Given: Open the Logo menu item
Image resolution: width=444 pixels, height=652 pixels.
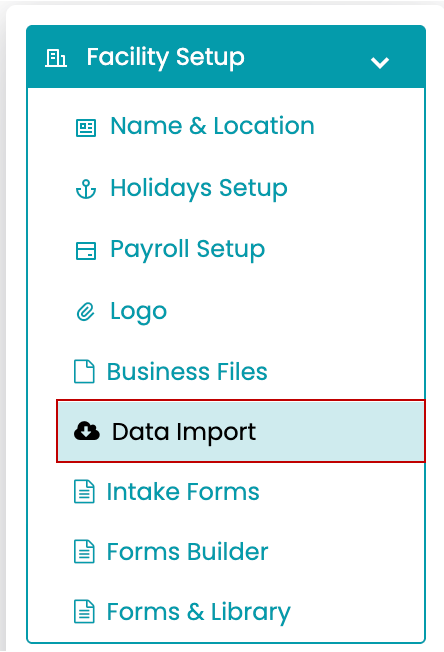Looking at the screenshot, I should pyautogui.click(x=138, y=311).
